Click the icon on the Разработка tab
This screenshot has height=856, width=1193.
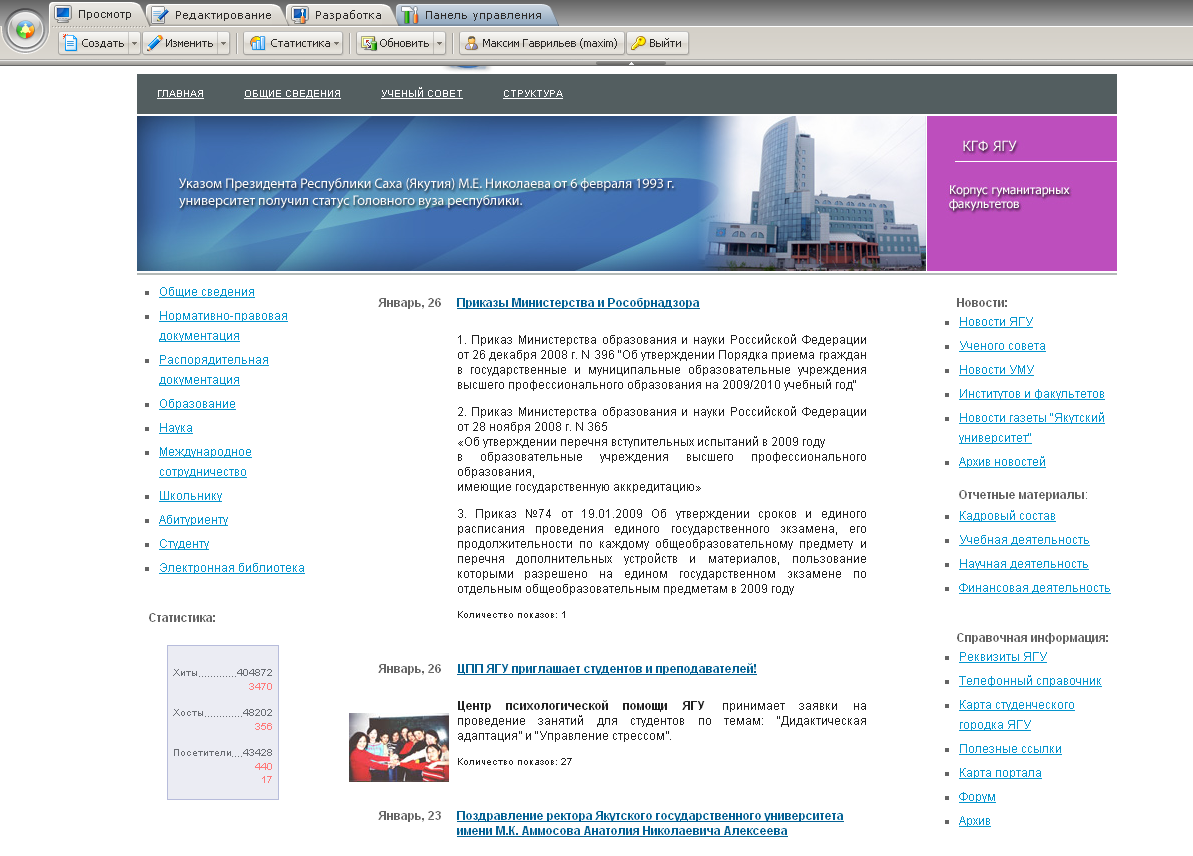pos(301,14)
